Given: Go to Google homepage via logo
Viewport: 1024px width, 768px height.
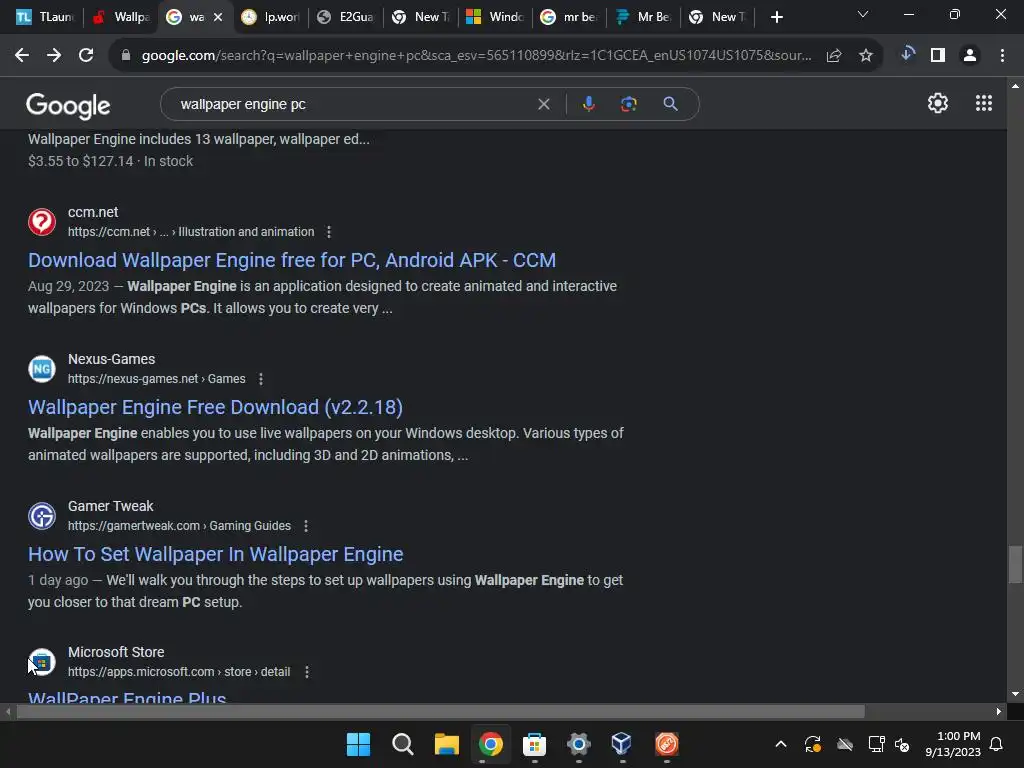Looking at the screenshot, I should click(x=68, y=105).
